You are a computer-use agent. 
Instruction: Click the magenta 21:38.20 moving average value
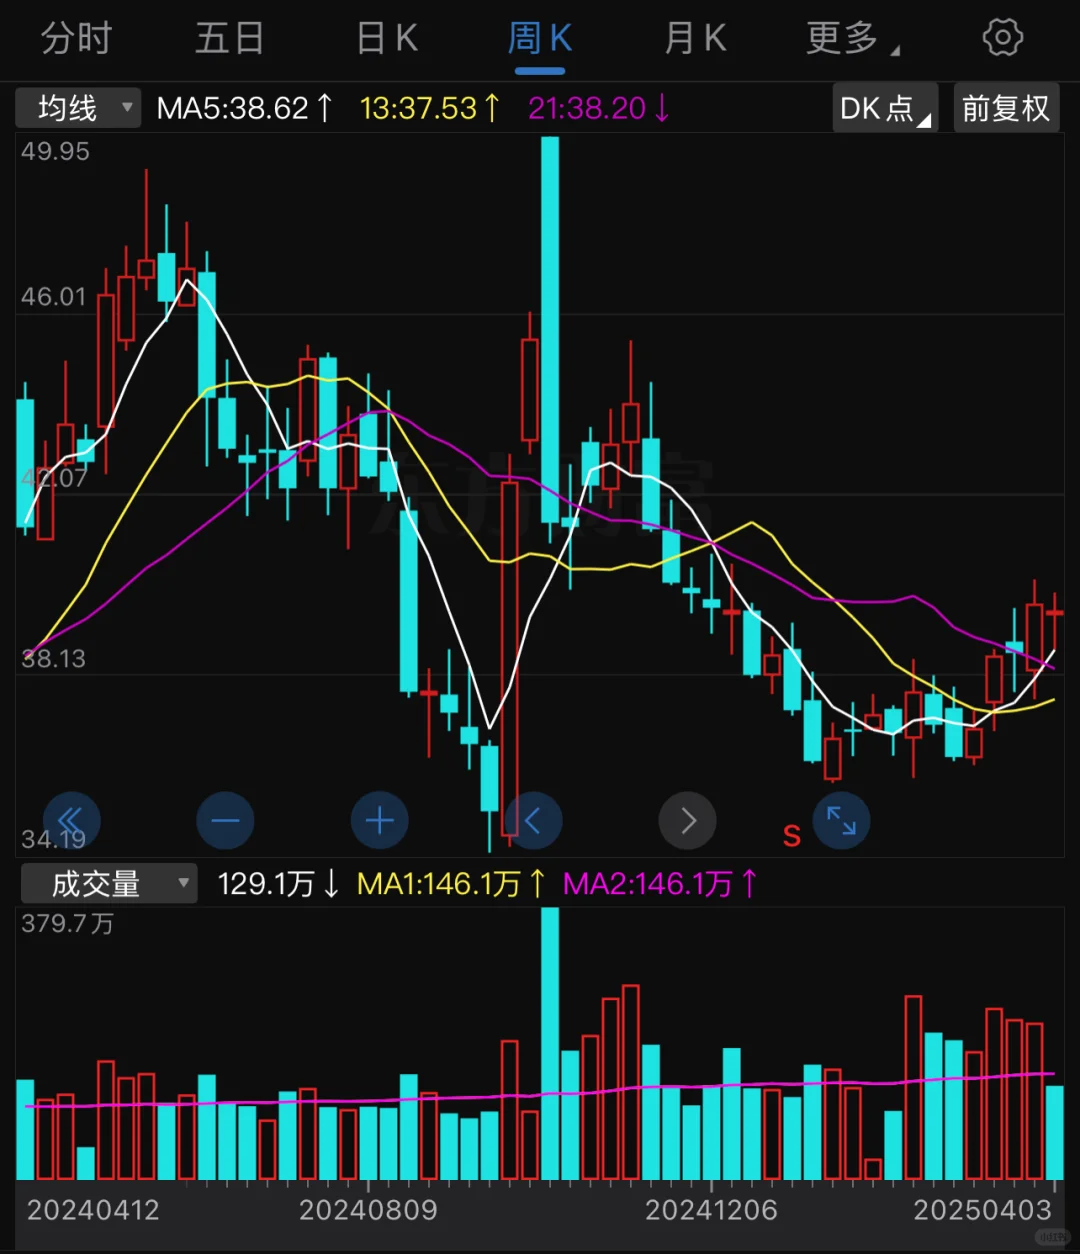coord(598,108)
